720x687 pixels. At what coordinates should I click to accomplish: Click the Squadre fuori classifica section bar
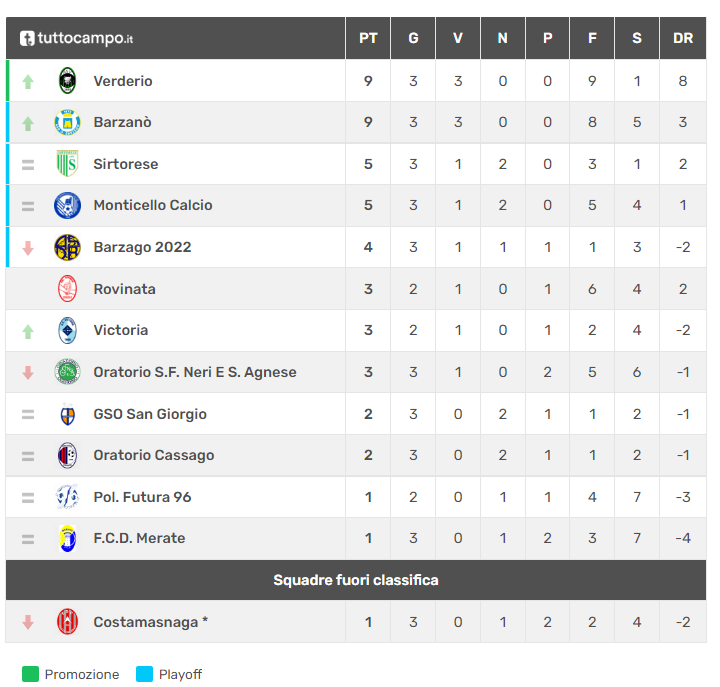(x=356, y=580)
